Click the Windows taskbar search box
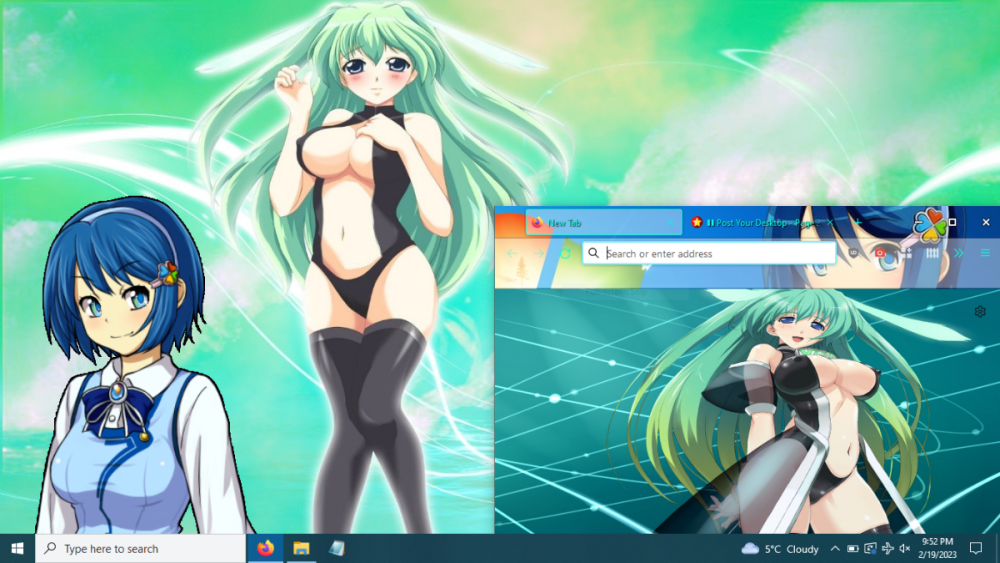This screenshot has width=1000, height=563. 140,548
